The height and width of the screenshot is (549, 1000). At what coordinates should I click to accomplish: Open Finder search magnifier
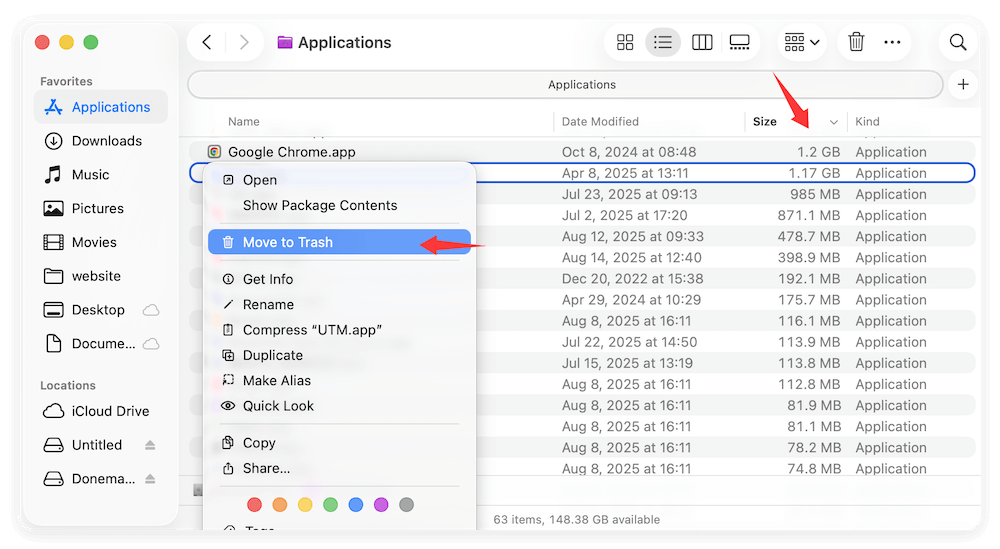pyautogui.click(x=958, y=42)
